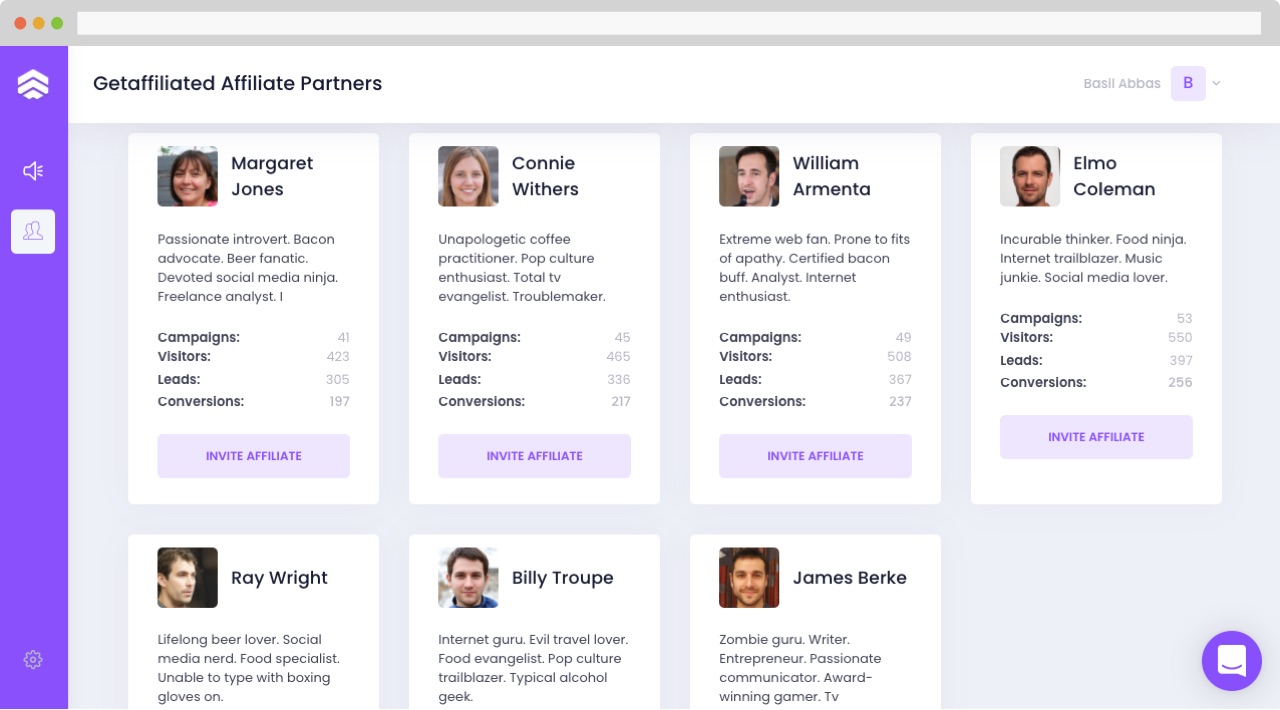This screenshot has width=1280, height=710.
Task: Click William Armenta profile photo
Action: tap(749, 177)
